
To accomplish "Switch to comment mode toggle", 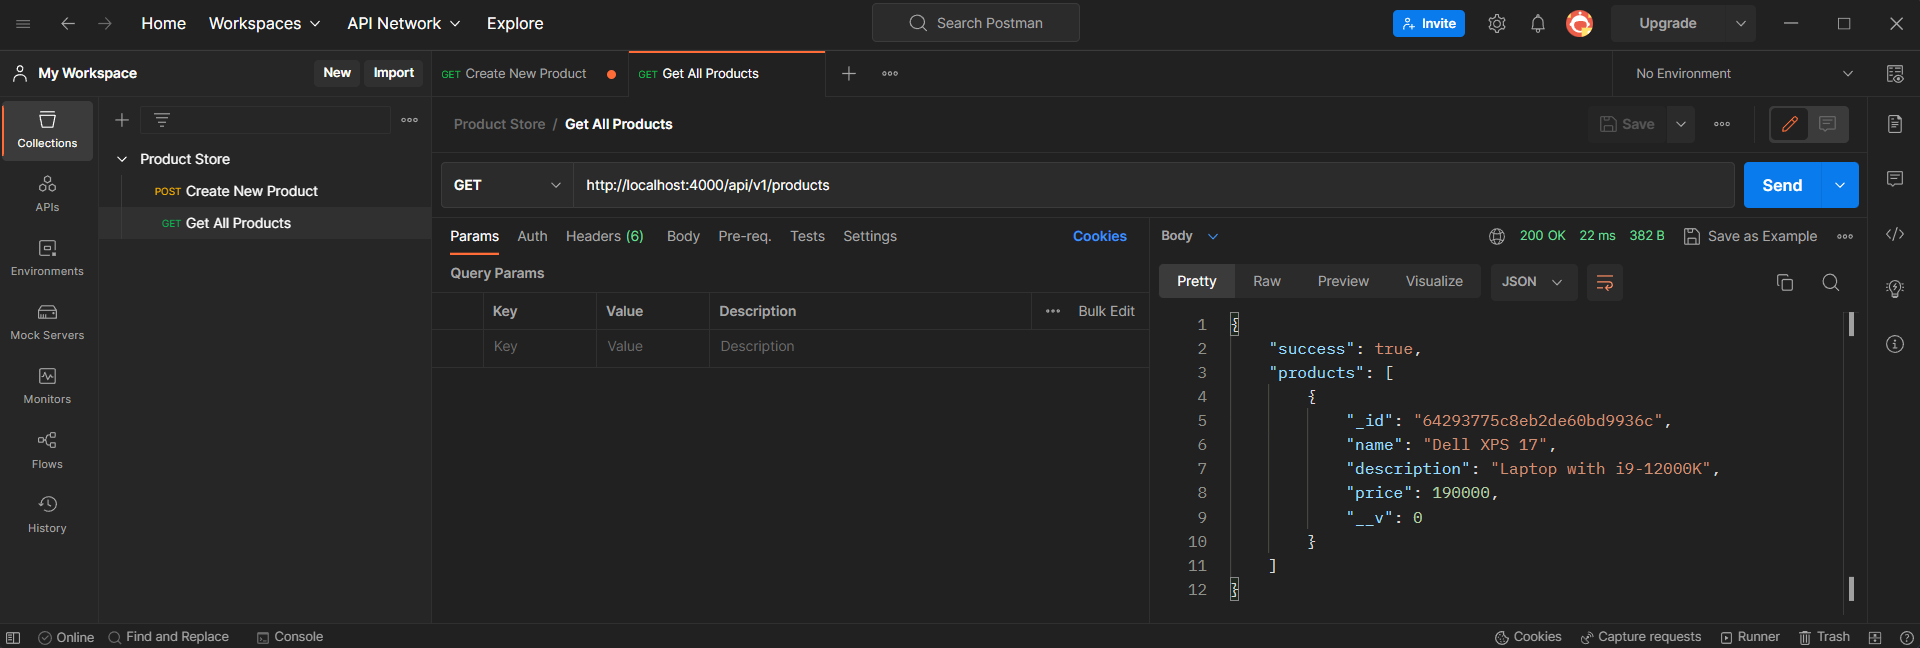I will click(1827, 124).
